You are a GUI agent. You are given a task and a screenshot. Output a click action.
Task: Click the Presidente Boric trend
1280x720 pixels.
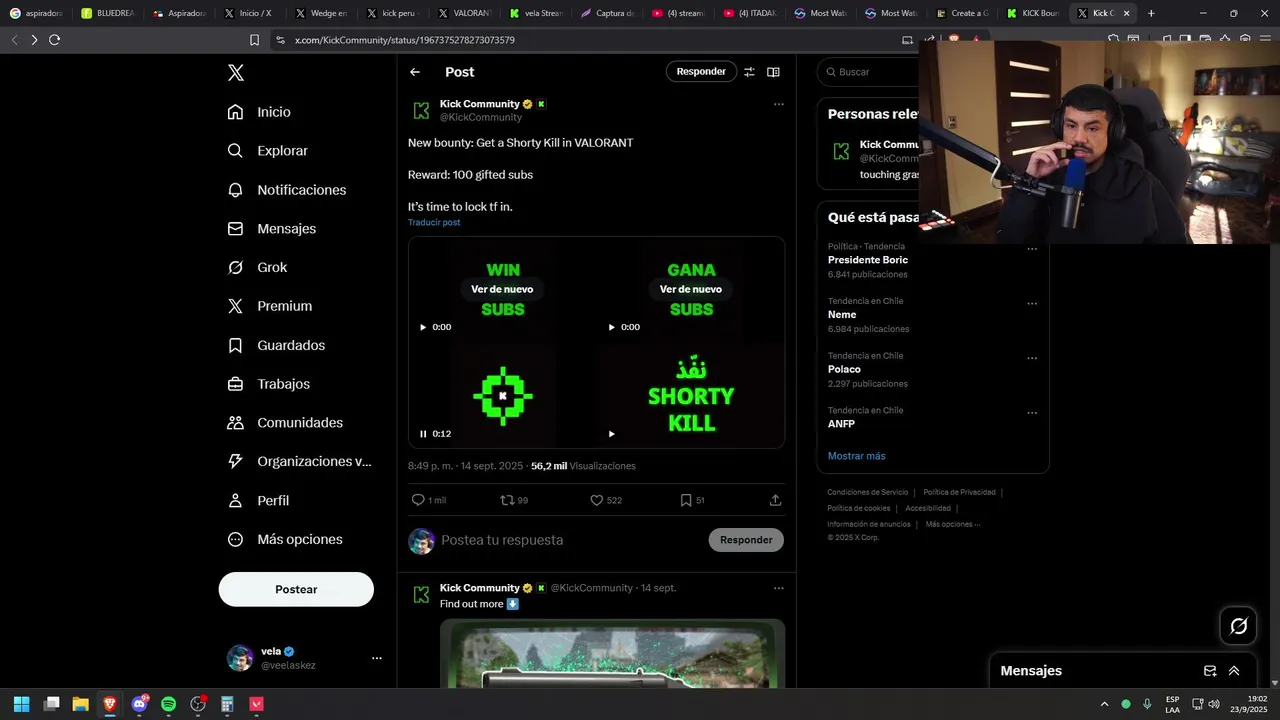[868, 260]
